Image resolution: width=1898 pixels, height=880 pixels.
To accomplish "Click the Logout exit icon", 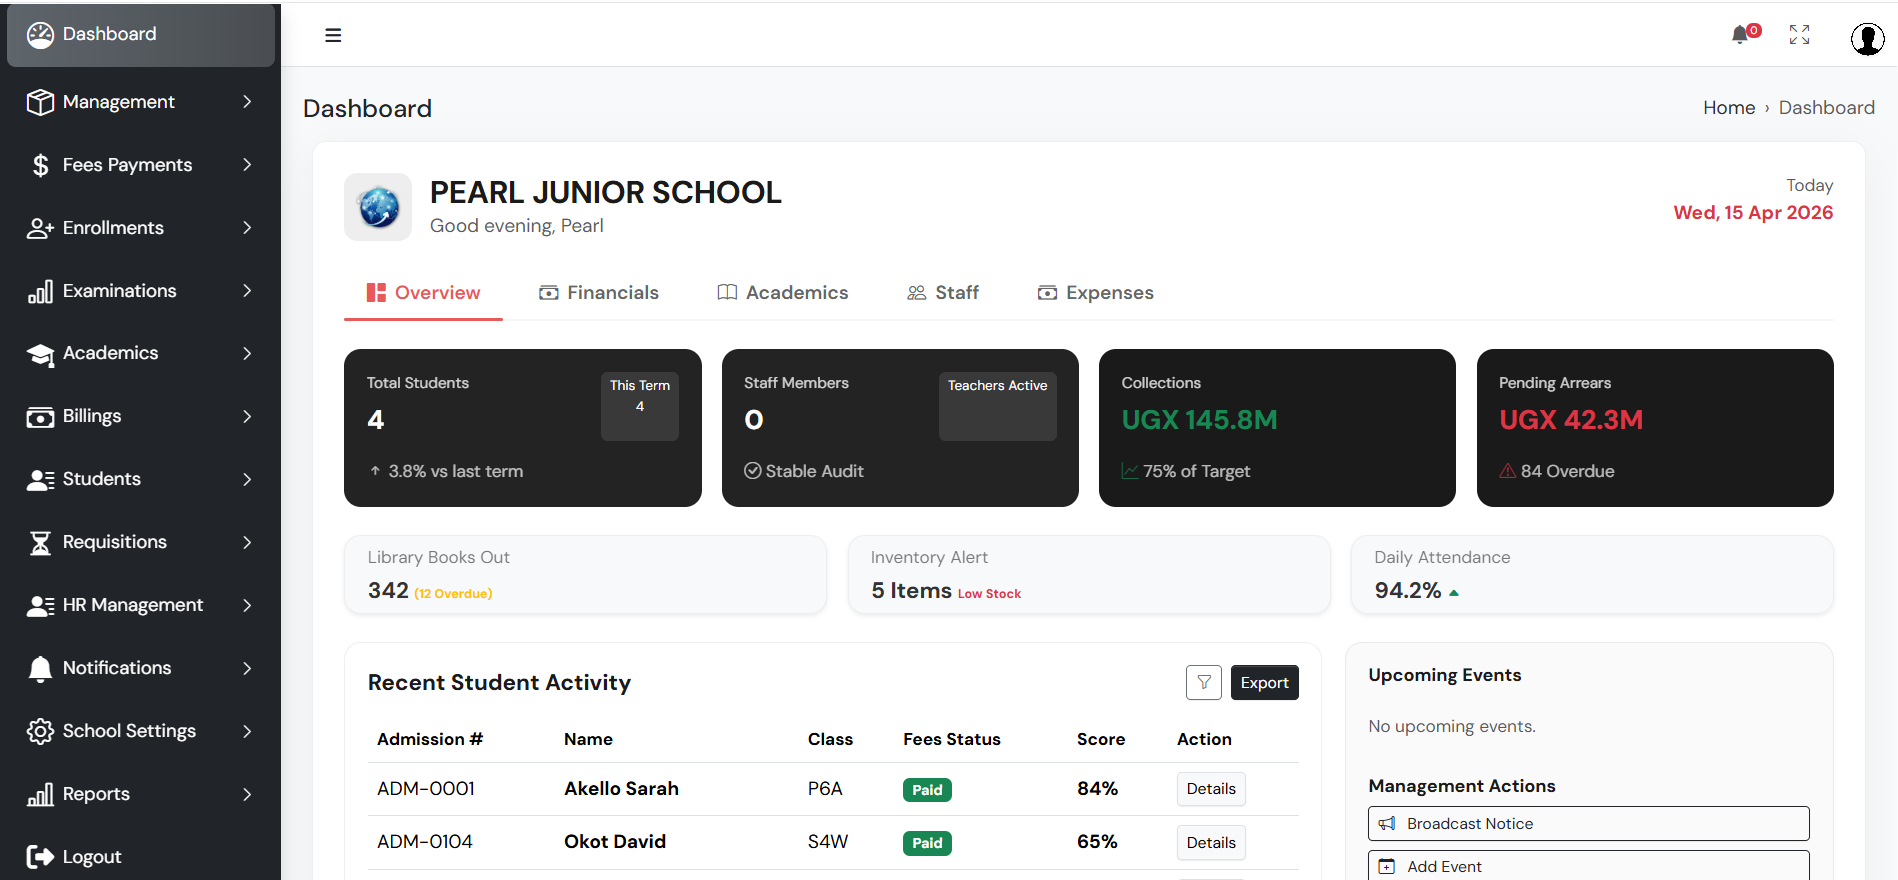I will click(x=40, y=857).
